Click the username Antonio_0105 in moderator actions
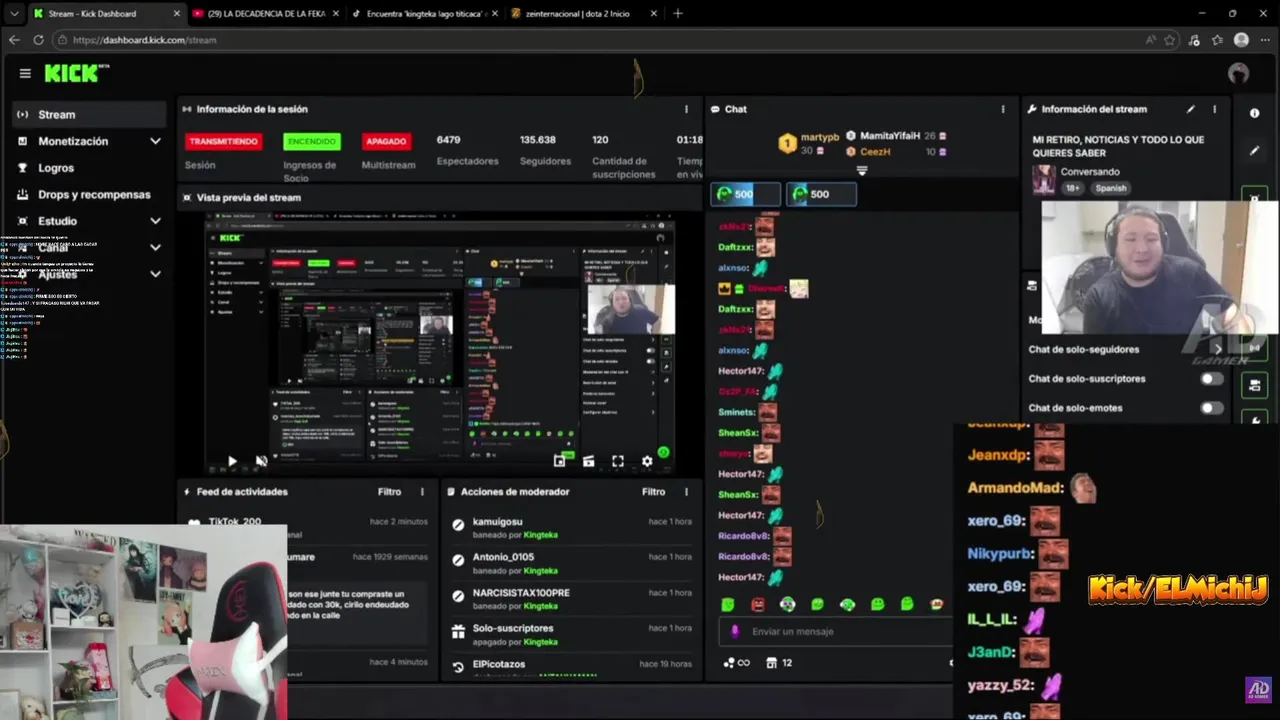The height and width of the screenshot is (720, 1280). 503,557
